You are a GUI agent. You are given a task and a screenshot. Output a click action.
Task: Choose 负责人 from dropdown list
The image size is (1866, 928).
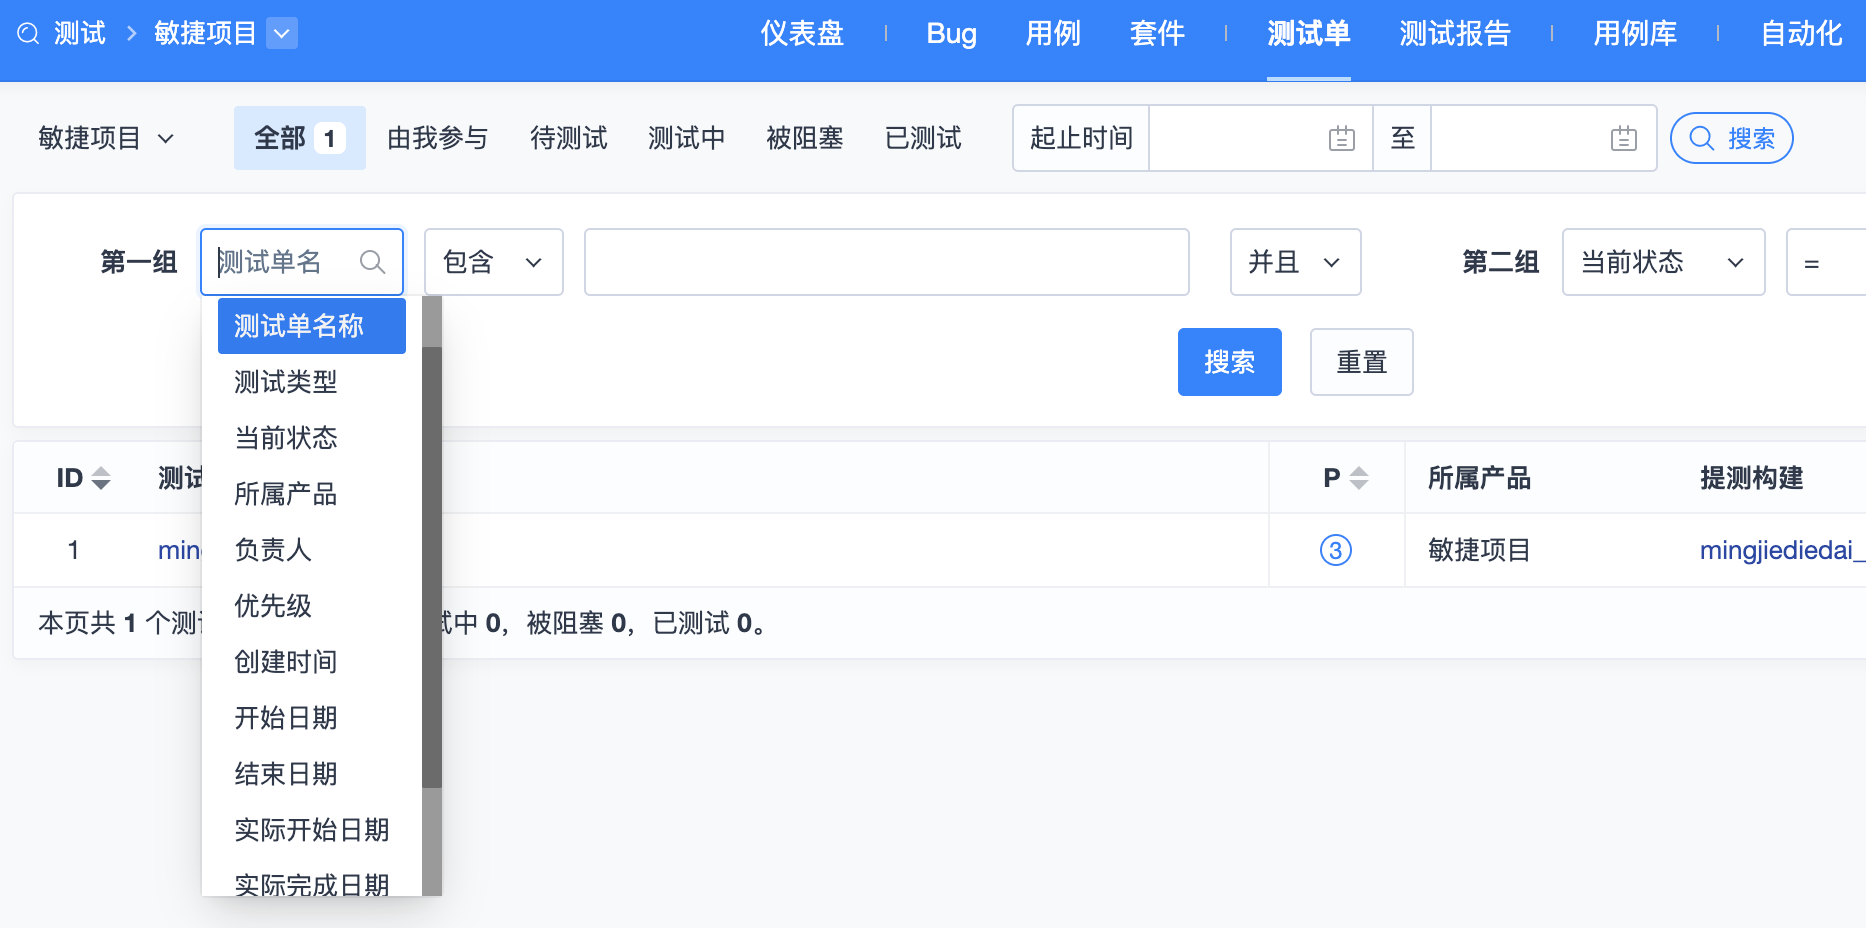coord(312,550)
